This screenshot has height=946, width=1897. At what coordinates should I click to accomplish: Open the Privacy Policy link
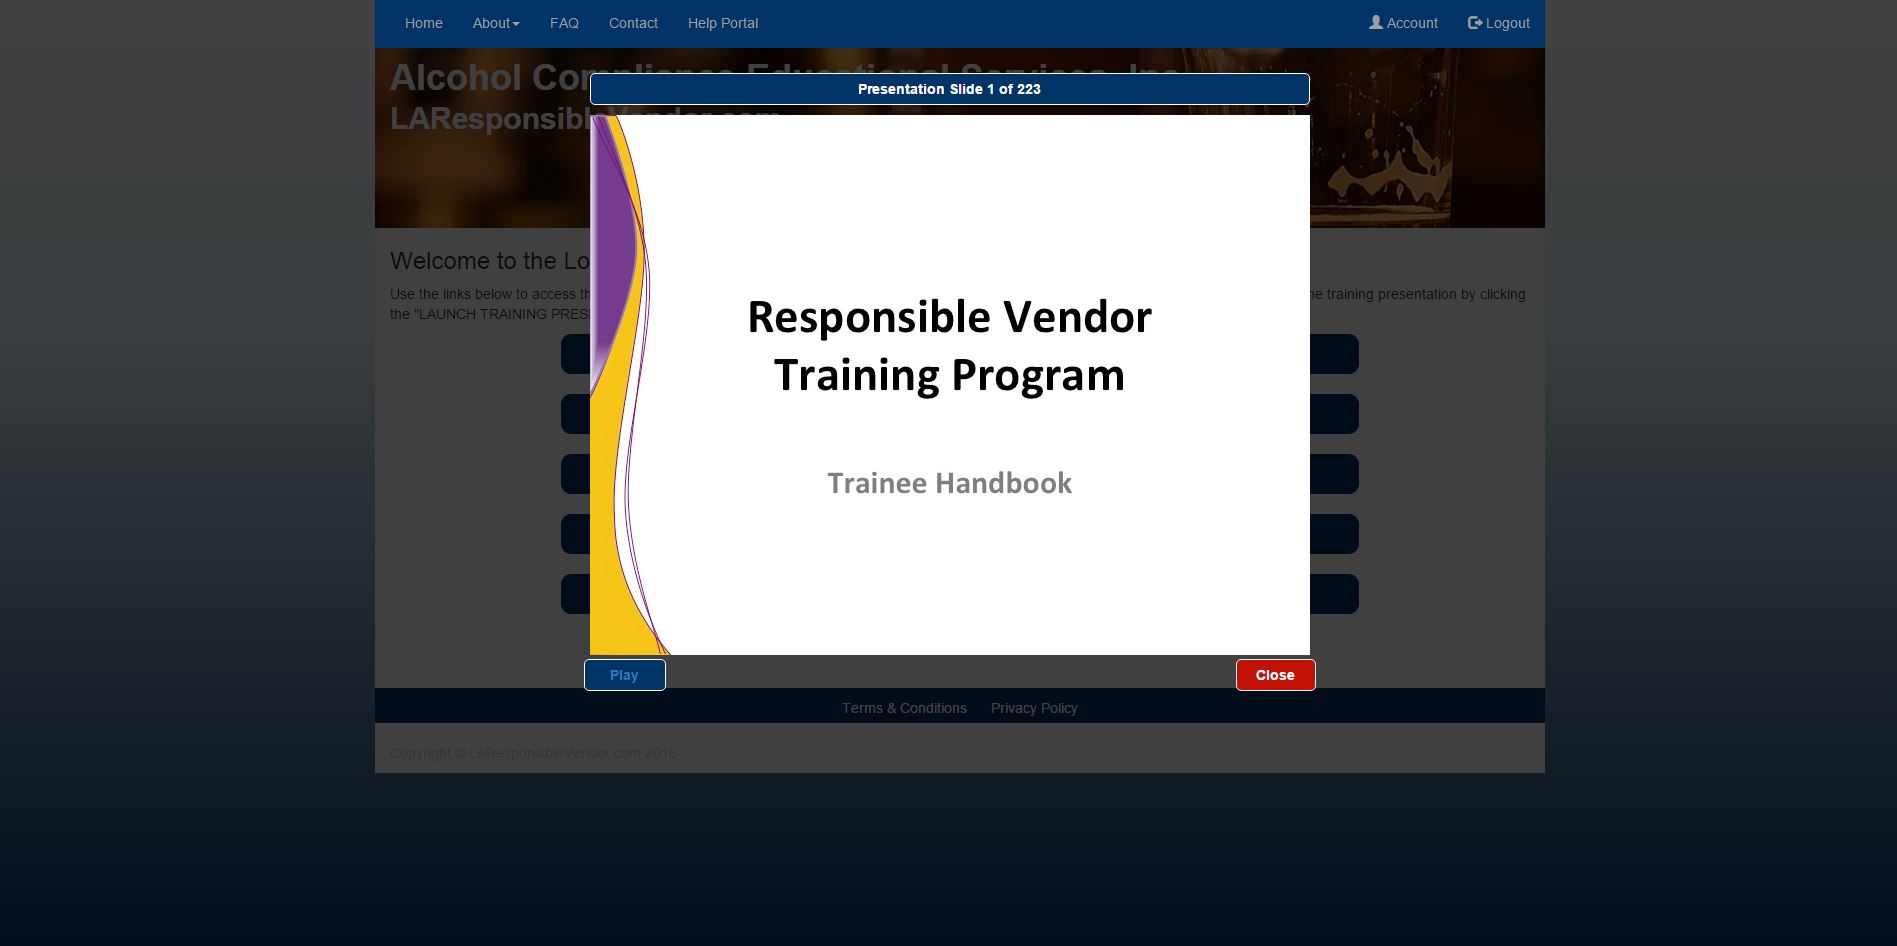tap(1033, 708)
